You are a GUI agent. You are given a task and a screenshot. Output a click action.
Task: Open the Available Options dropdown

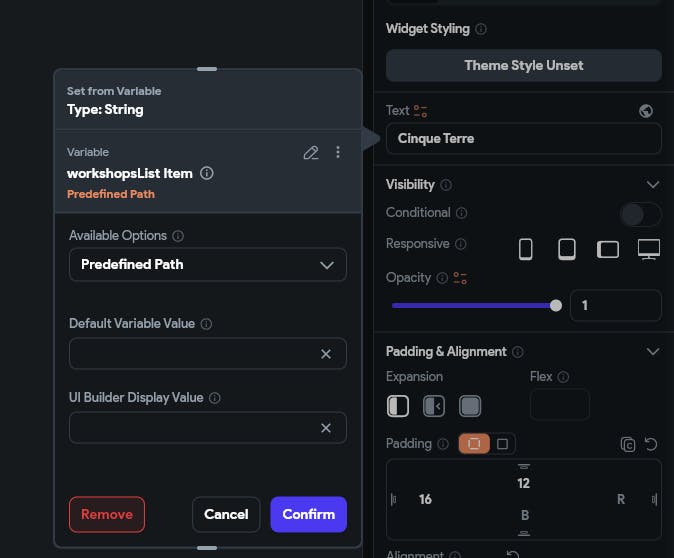[x=208, y=265]
